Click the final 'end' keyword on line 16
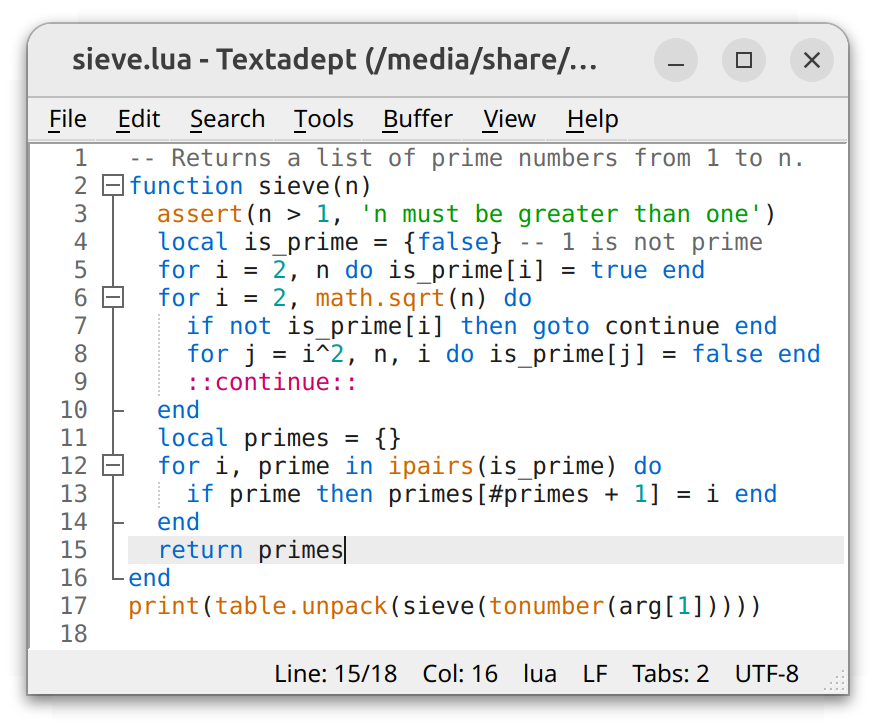The width and height of the screenshot is (876, 728). tap(149, 578)
